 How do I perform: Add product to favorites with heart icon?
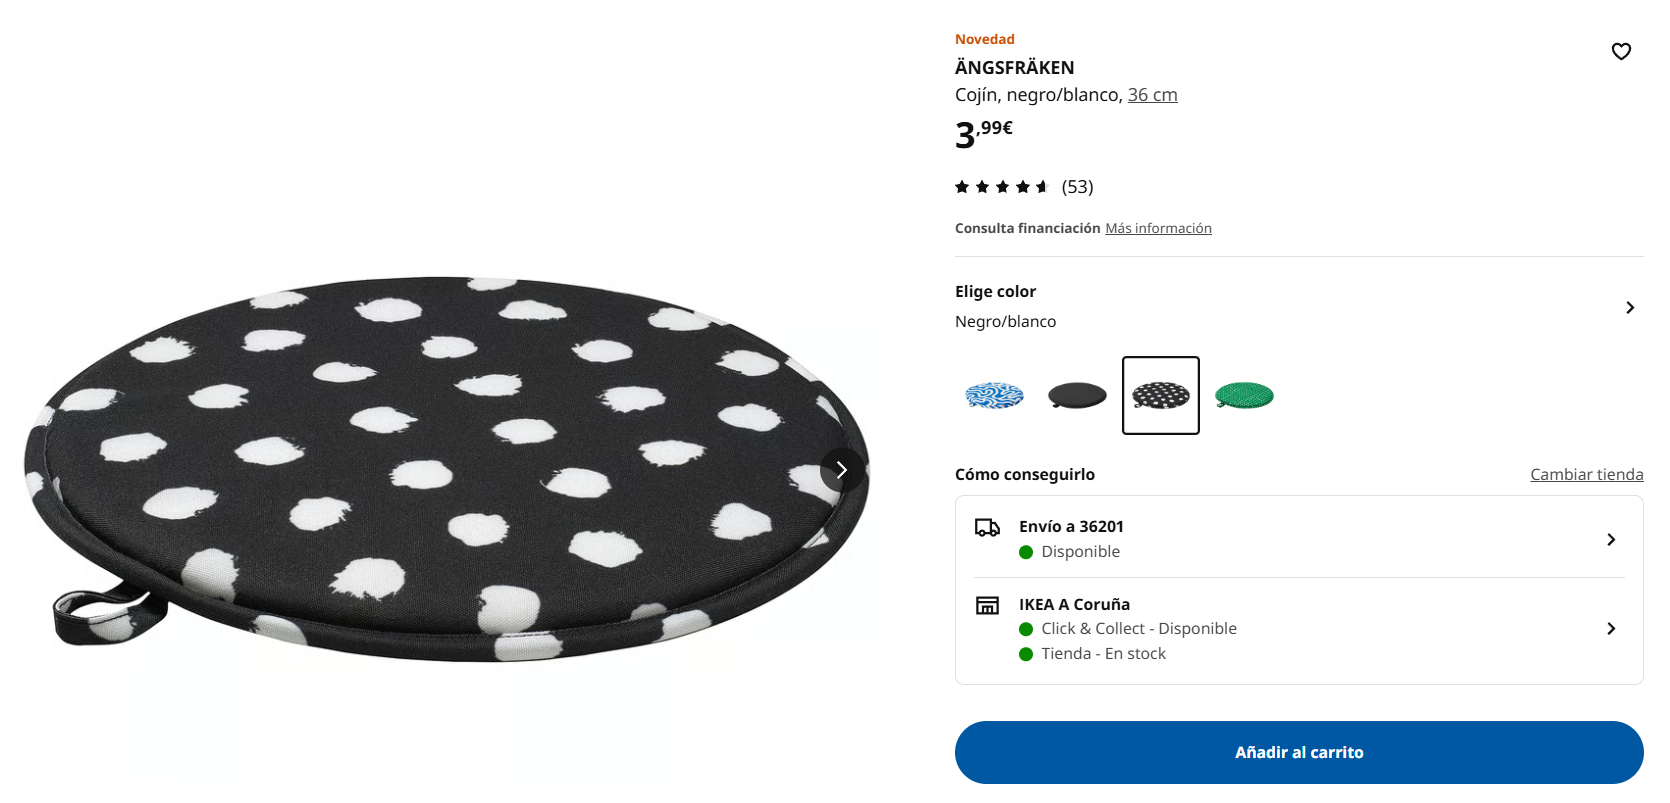1621,51
